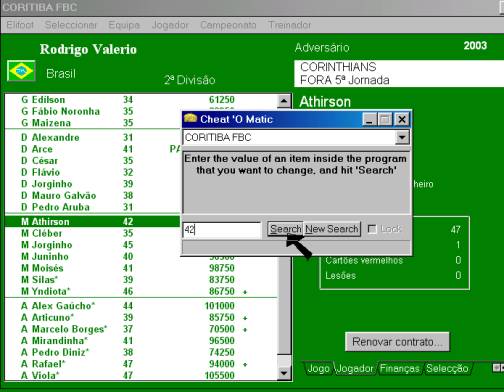This screenshot has height=392, width=504.
Task: Open the CORITIBA FBC process dropdown
Action: 402,137
